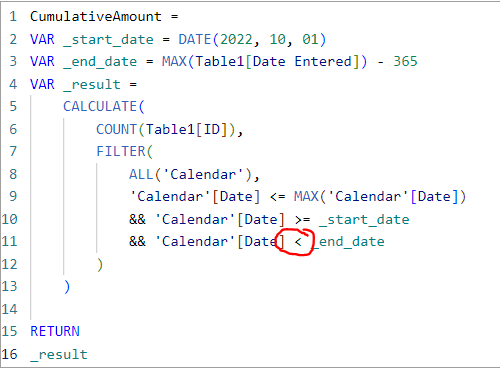500x383 pixels.
Task: Click the CALCULATE function on line 5
Action: (x=100, y=107)
